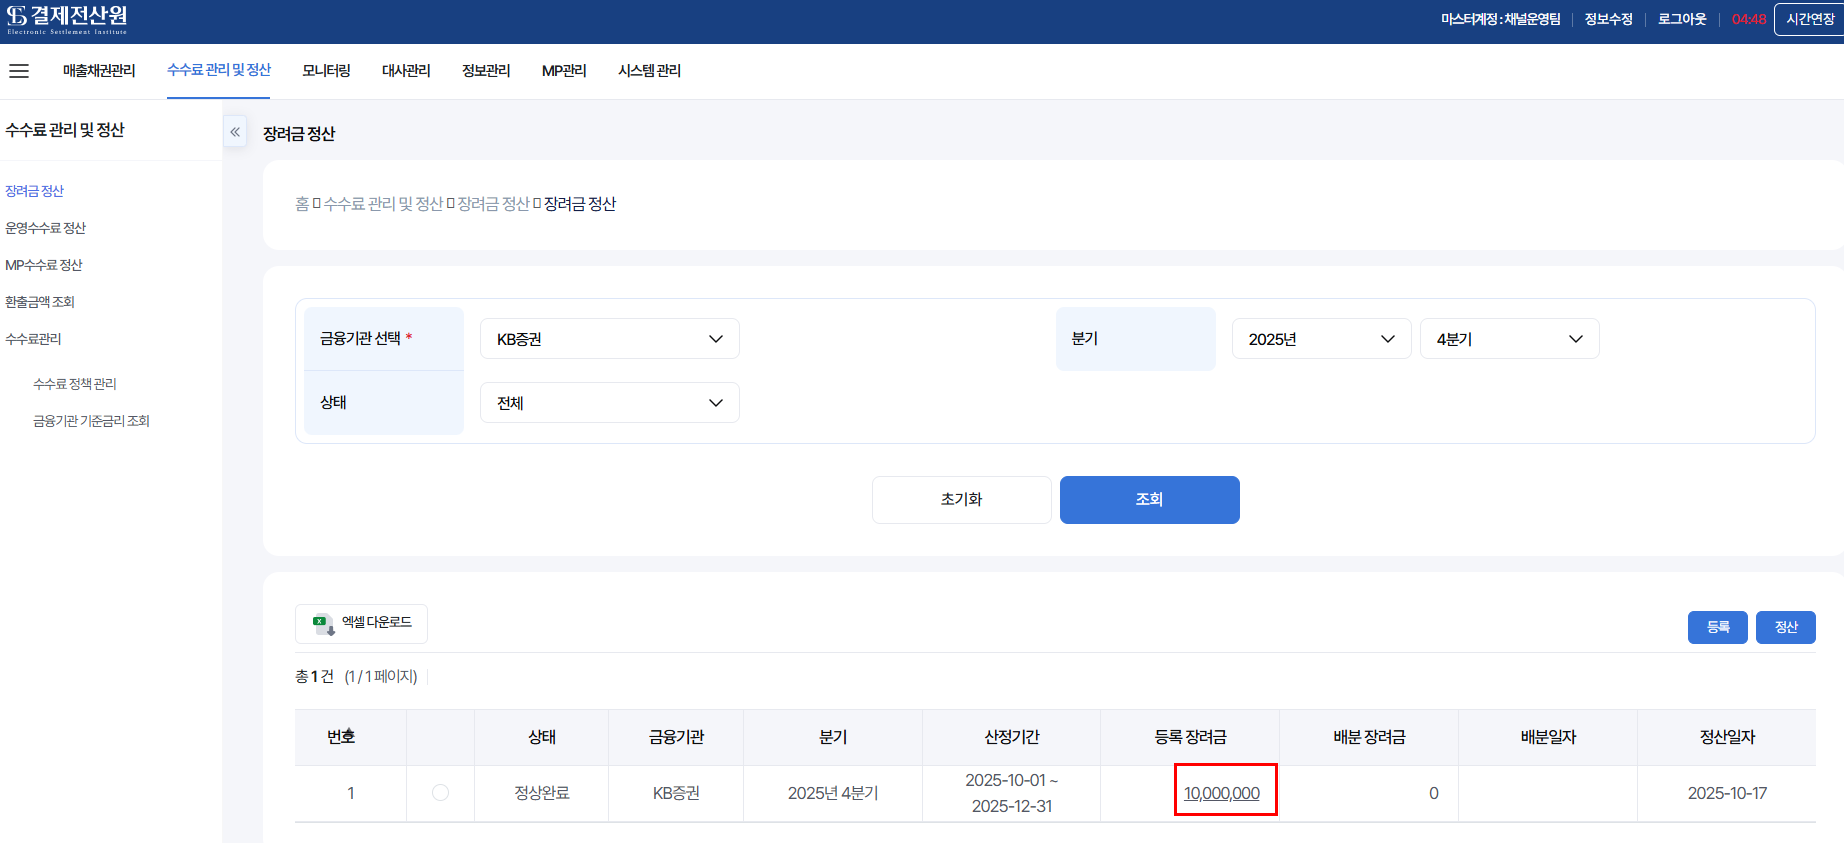Go to the 모니터링 menu

(326, 71)
